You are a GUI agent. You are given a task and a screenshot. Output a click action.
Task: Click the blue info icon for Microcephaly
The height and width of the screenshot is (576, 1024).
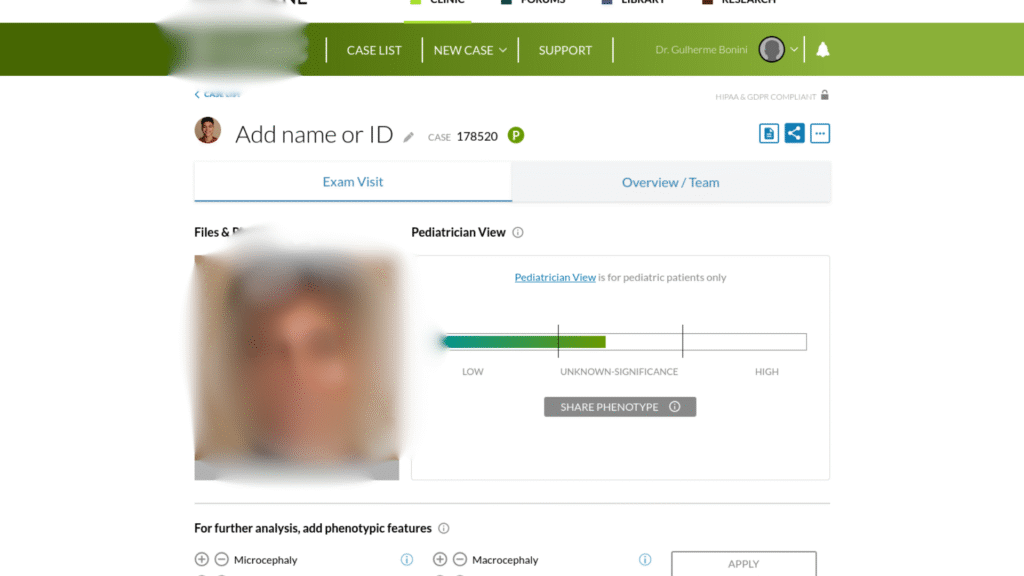(x=407, y=560)
